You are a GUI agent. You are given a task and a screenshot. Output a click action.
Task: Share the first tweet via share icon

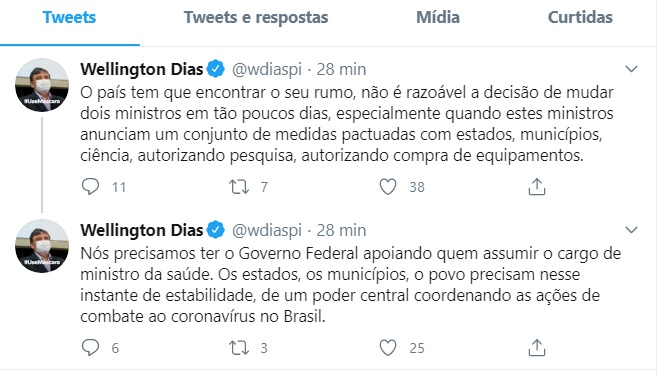click(537, 186)
